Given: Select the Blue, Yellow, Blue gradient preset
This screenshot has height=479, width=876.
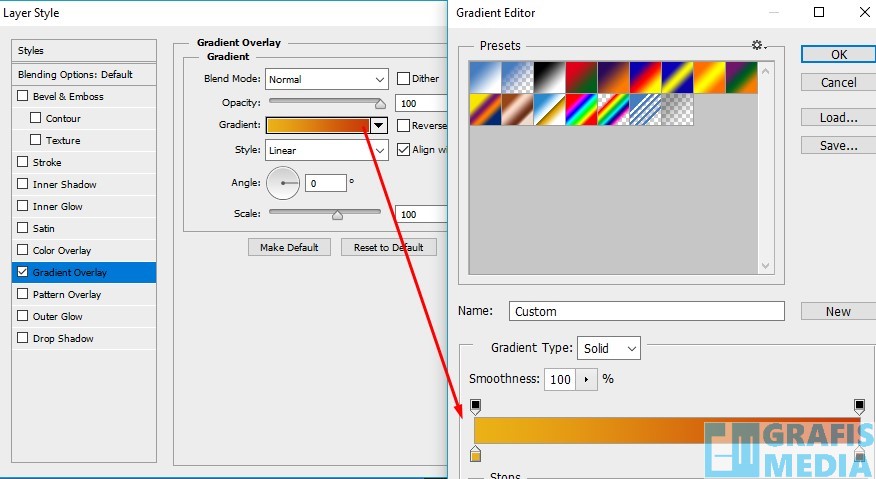Looking at the screenshot, I should [x=678, y=77].
